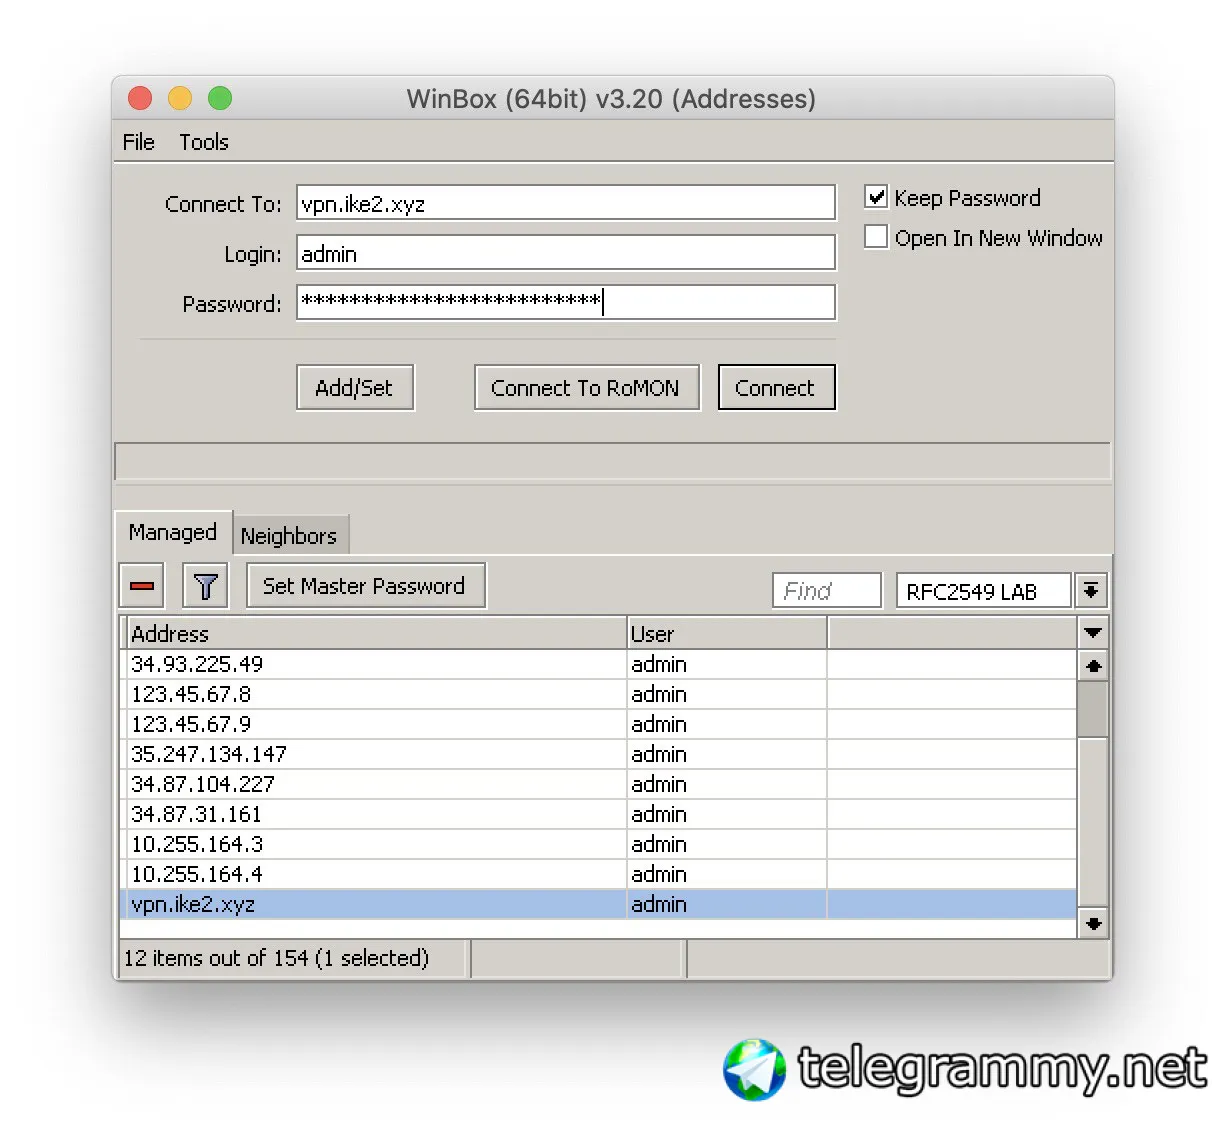This screenshot has width=1226, height=1130.
Task: Expand the table columns dropdown arrow
Action: click(1093, 633)
